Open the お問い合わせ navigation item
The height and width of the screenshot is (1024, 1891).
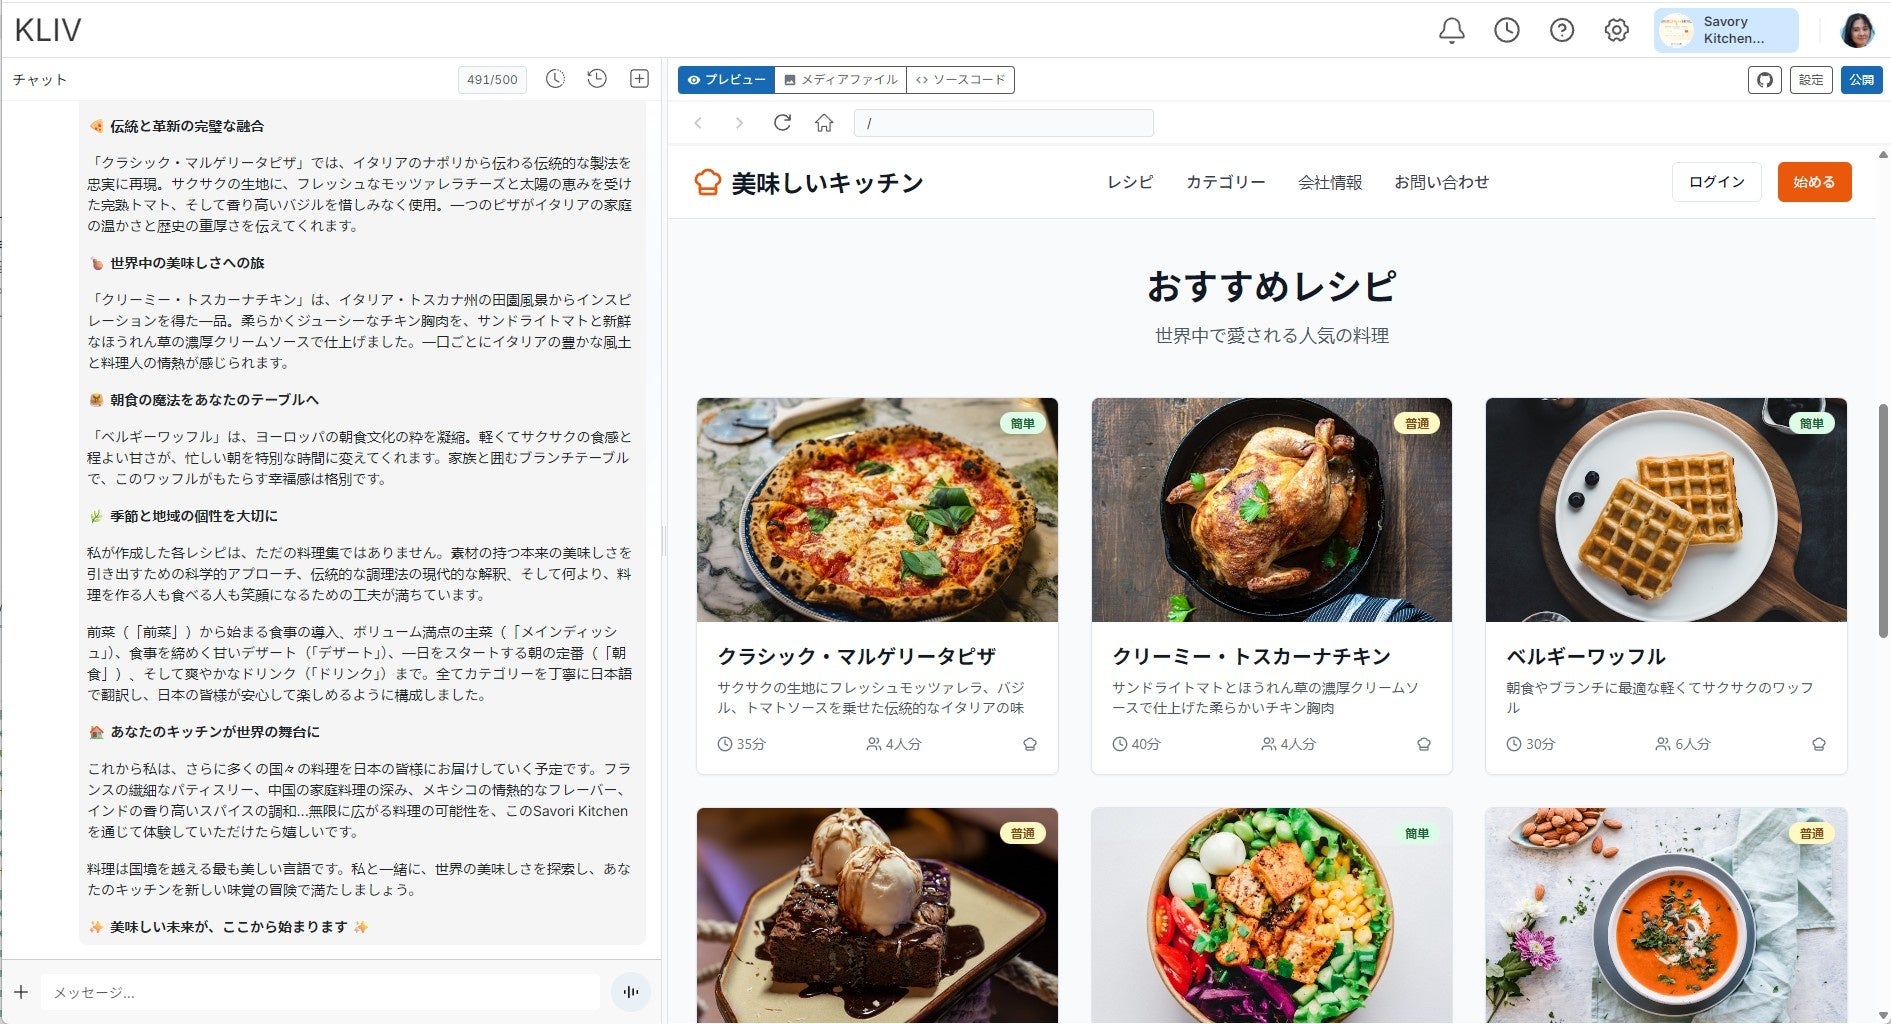pyautogui.click(x=1442, y=182)
